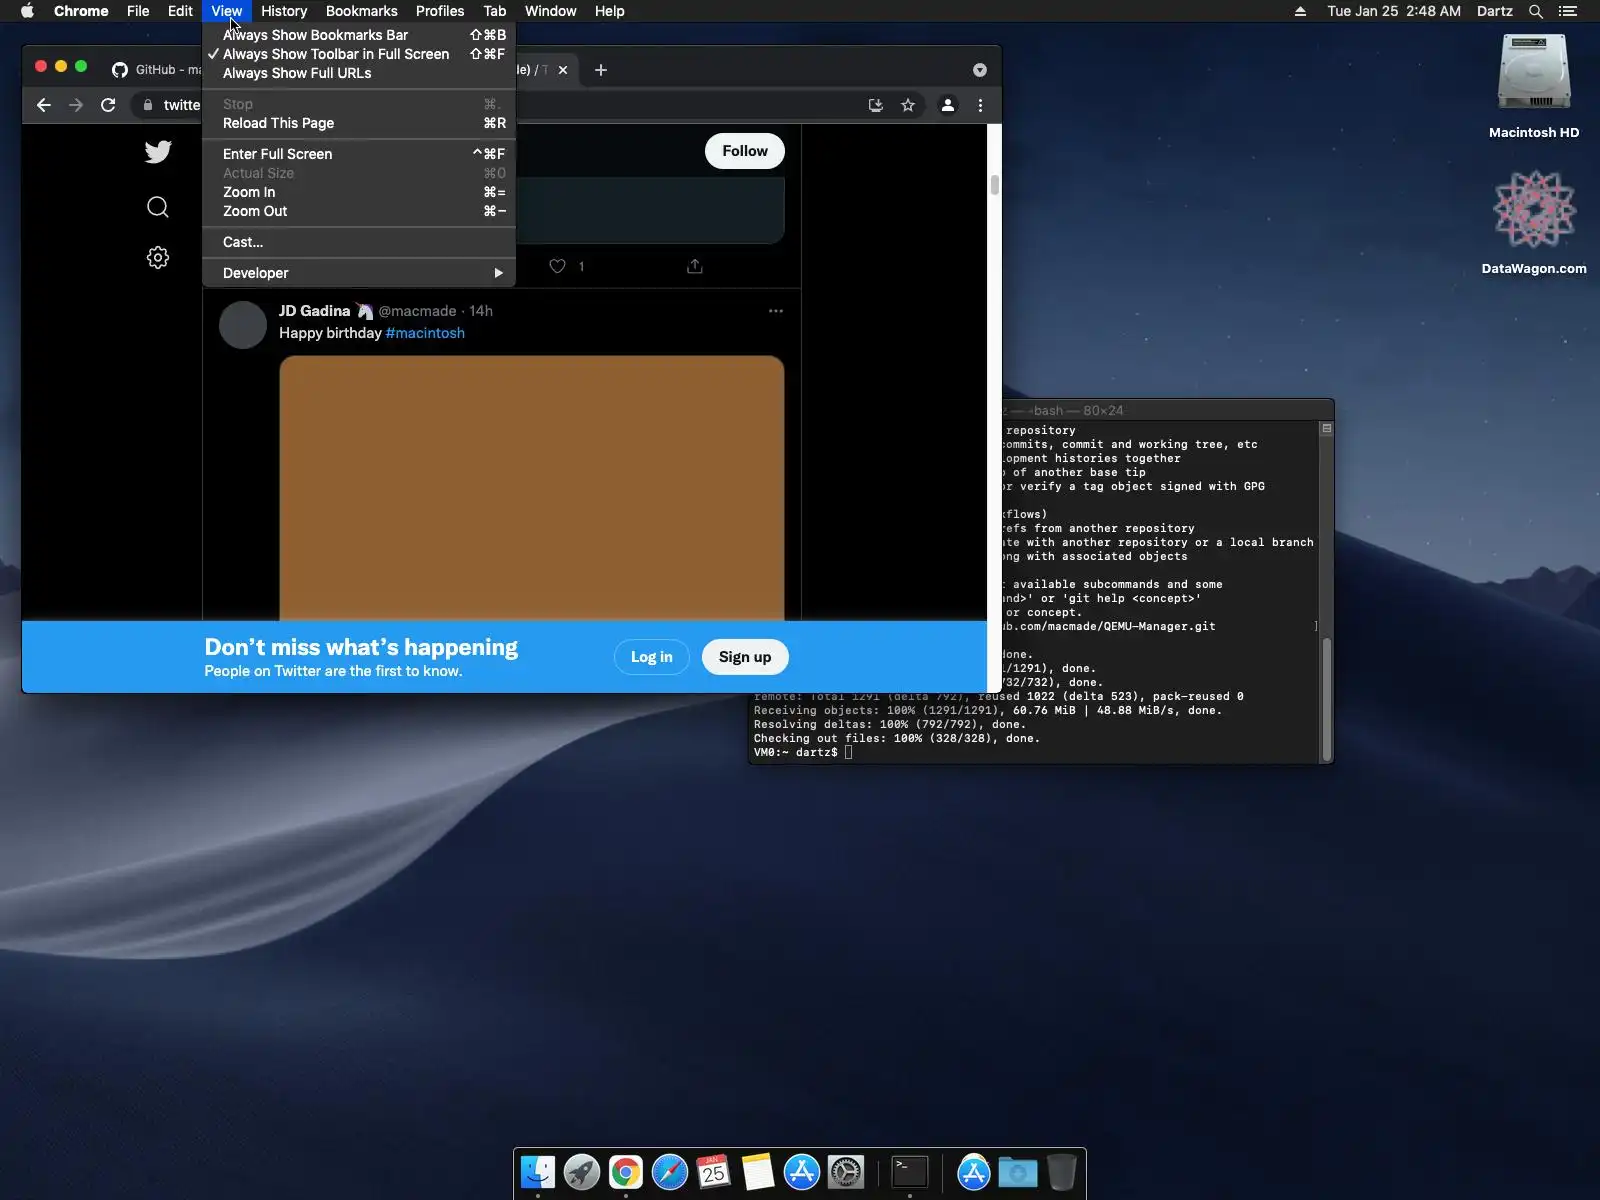Screen dimensions: 1600x1200
Task: Choose Enter Full Screen
Action: 359,154
